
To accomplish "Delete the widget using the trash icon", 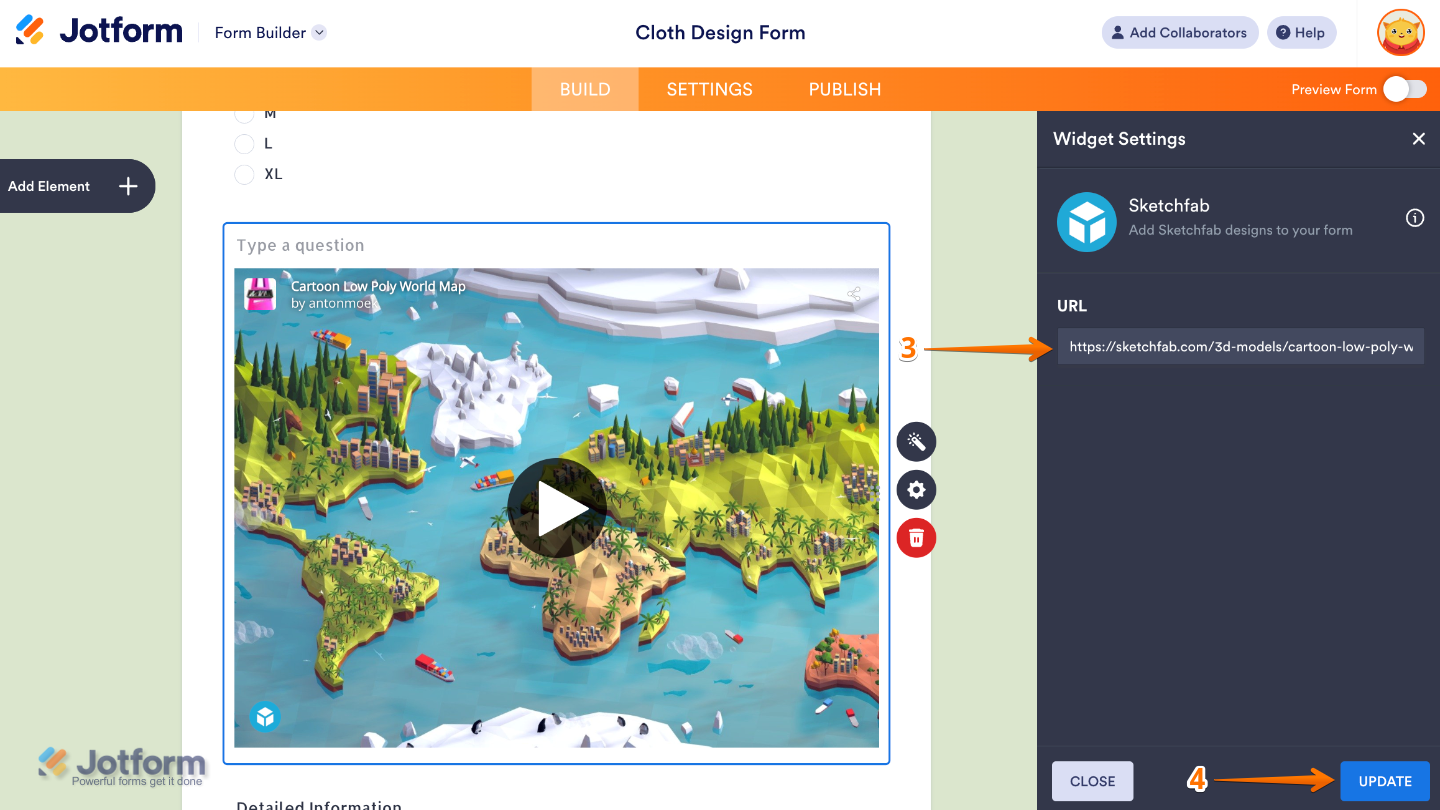I will tap(916, 537).
